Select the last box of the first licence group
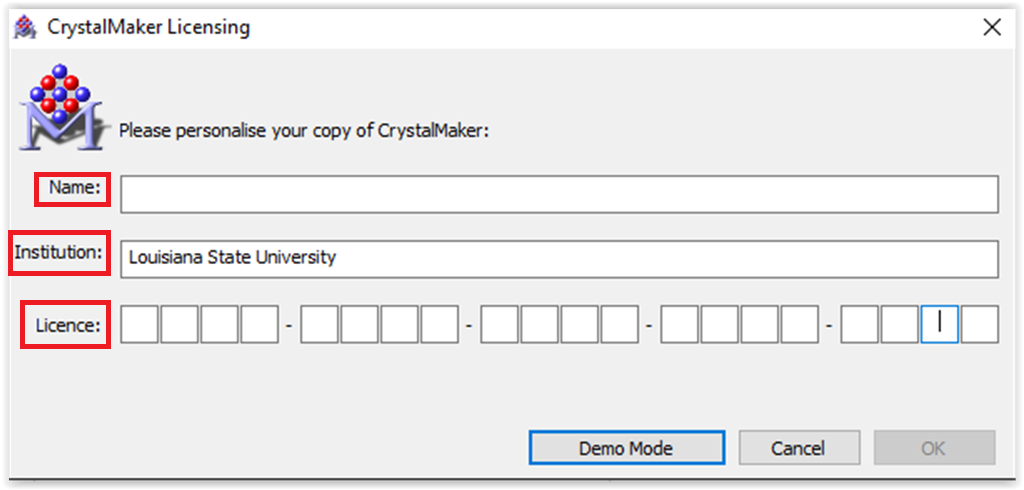This screenshot has width=1024, height=490. [260, 325]
